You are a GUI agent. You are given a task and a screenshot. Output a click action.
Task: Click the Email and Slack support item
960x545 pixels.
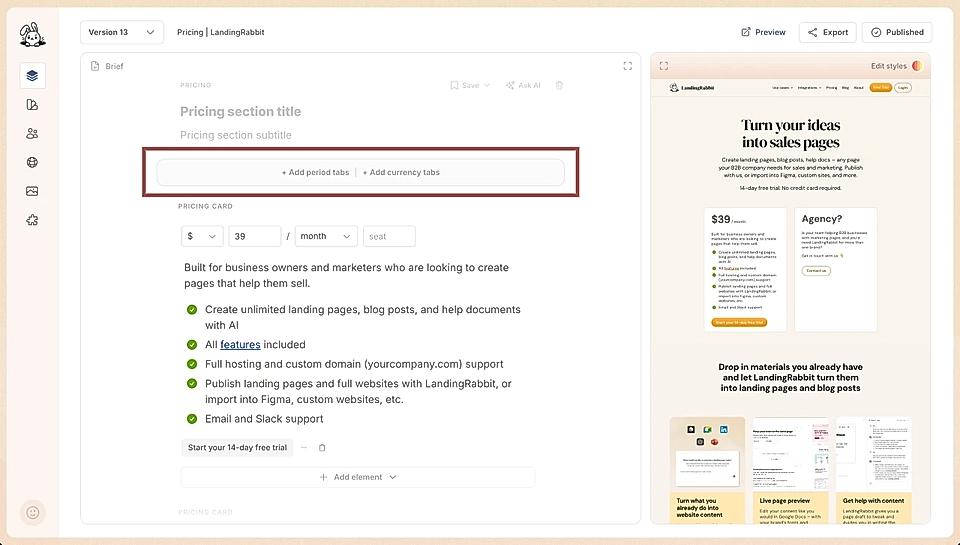[x=264, y=419]
